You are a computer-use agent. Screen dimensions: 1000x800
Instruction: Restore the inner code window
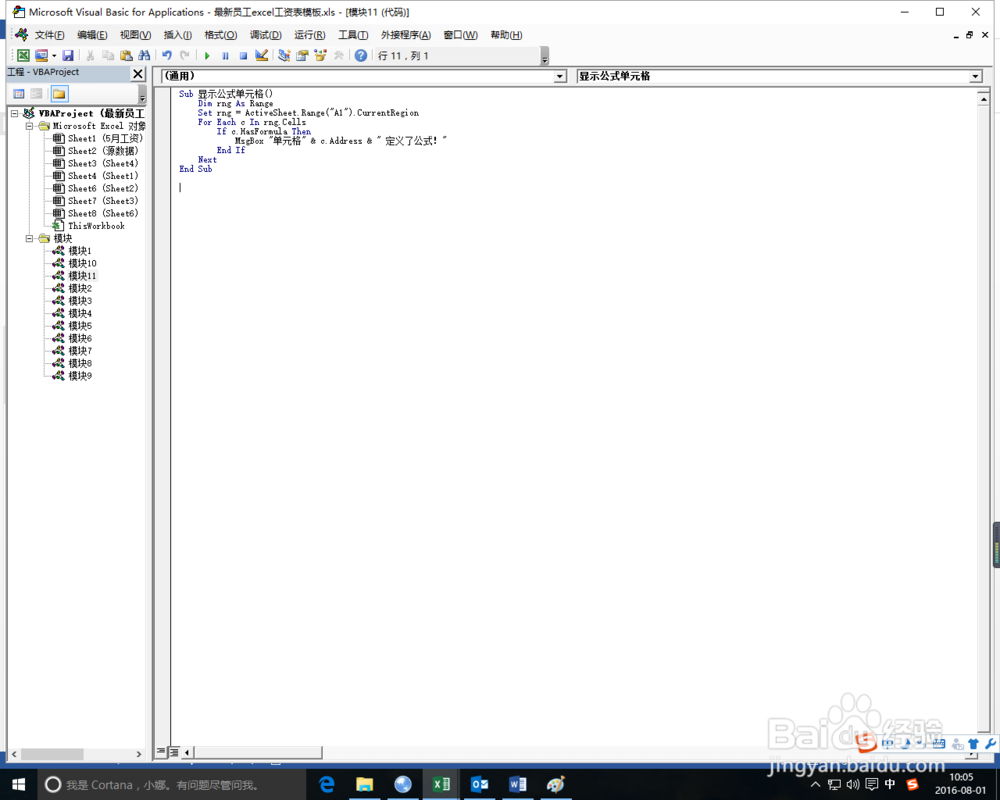(969, 35)
